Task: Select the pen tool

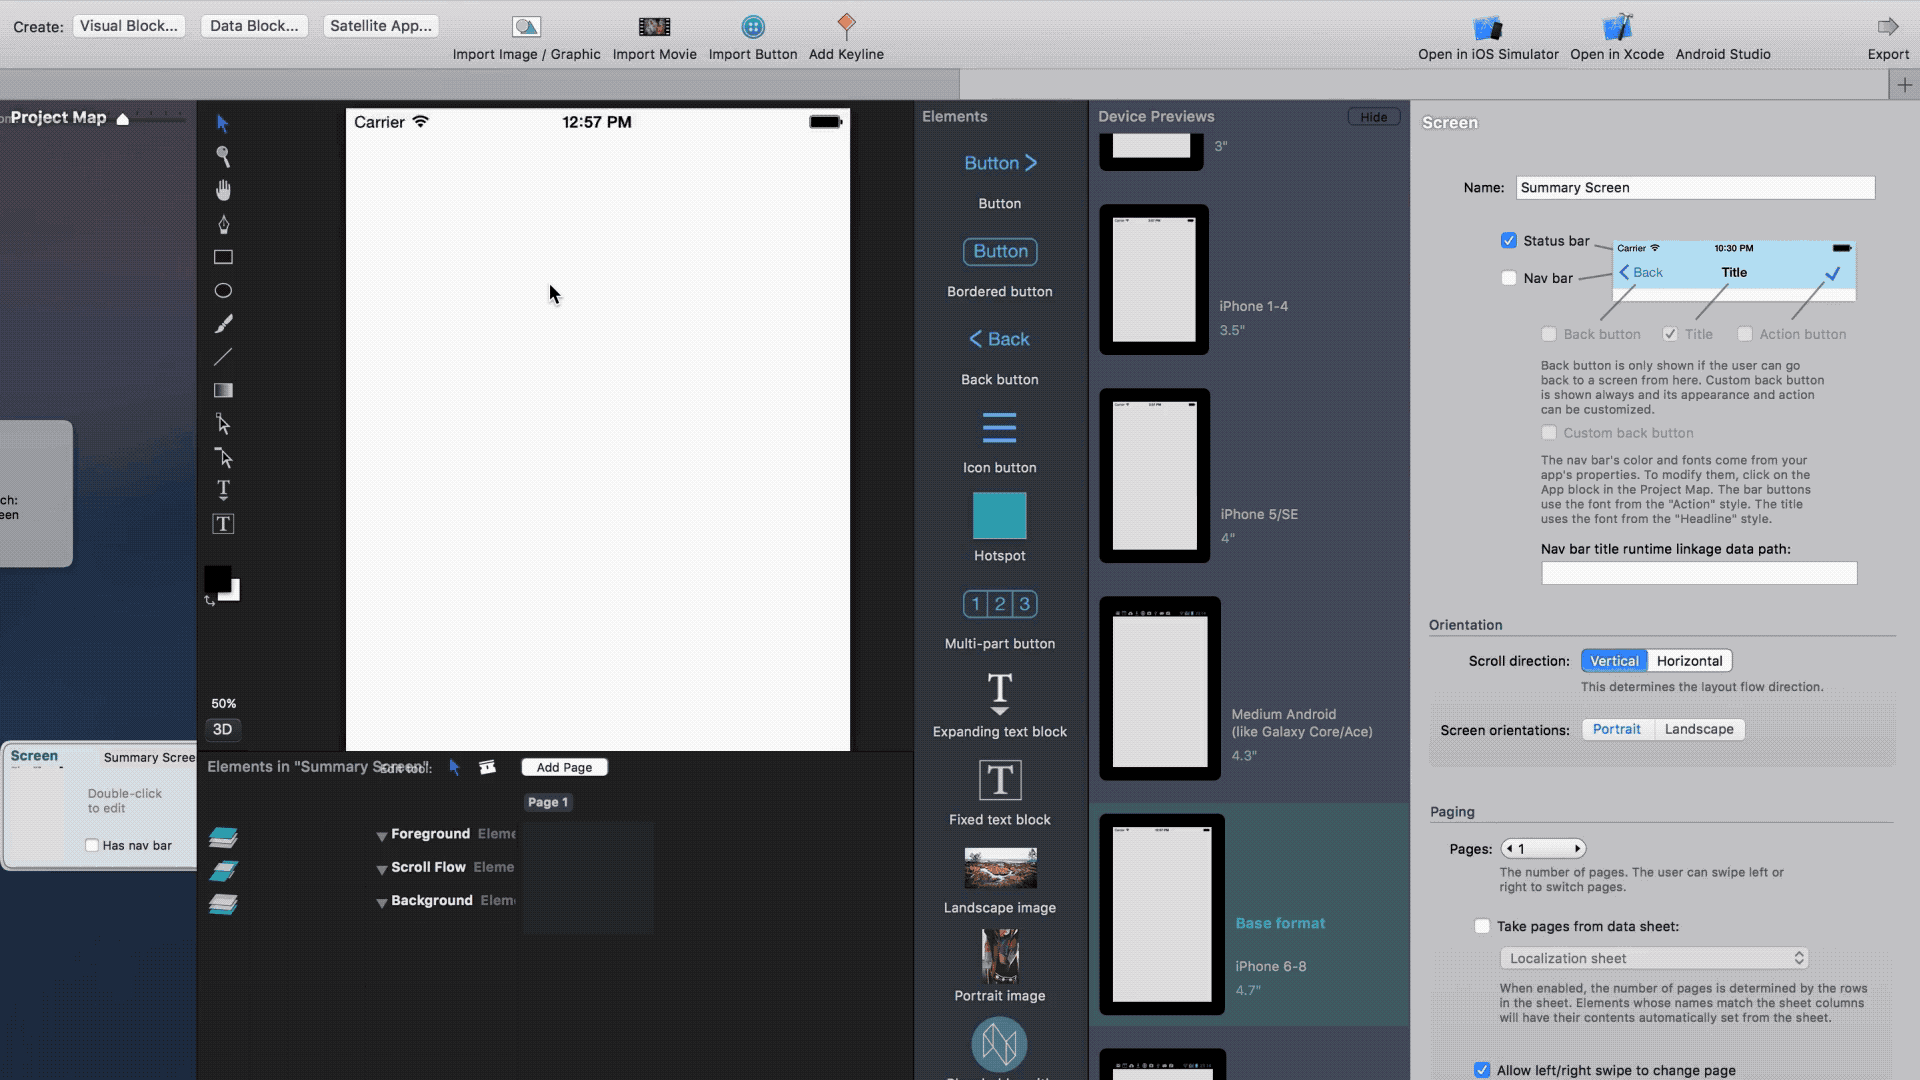Action: pyautogui.click(x=223, y=224)
